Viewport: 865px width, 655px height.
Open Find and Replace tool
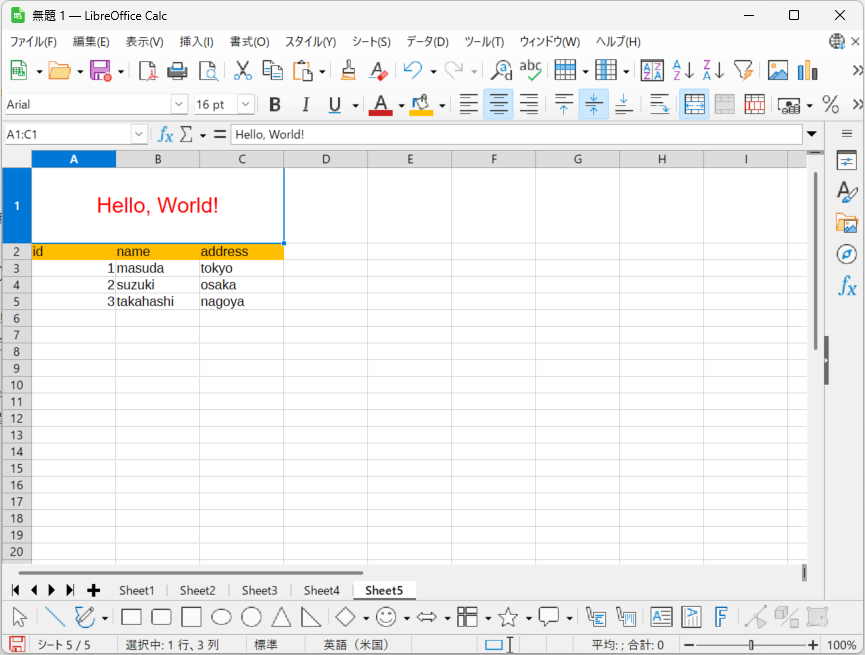point(501,70)
